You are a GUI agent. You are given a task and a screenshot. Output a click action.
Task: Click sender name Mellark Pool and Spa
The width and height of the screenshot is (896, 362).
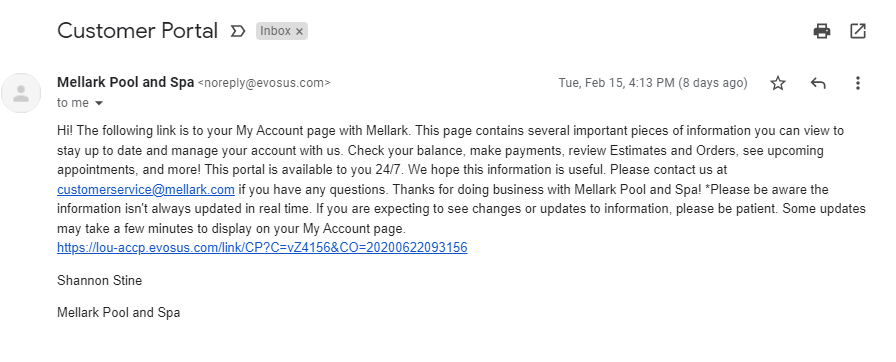click(126, 82)
